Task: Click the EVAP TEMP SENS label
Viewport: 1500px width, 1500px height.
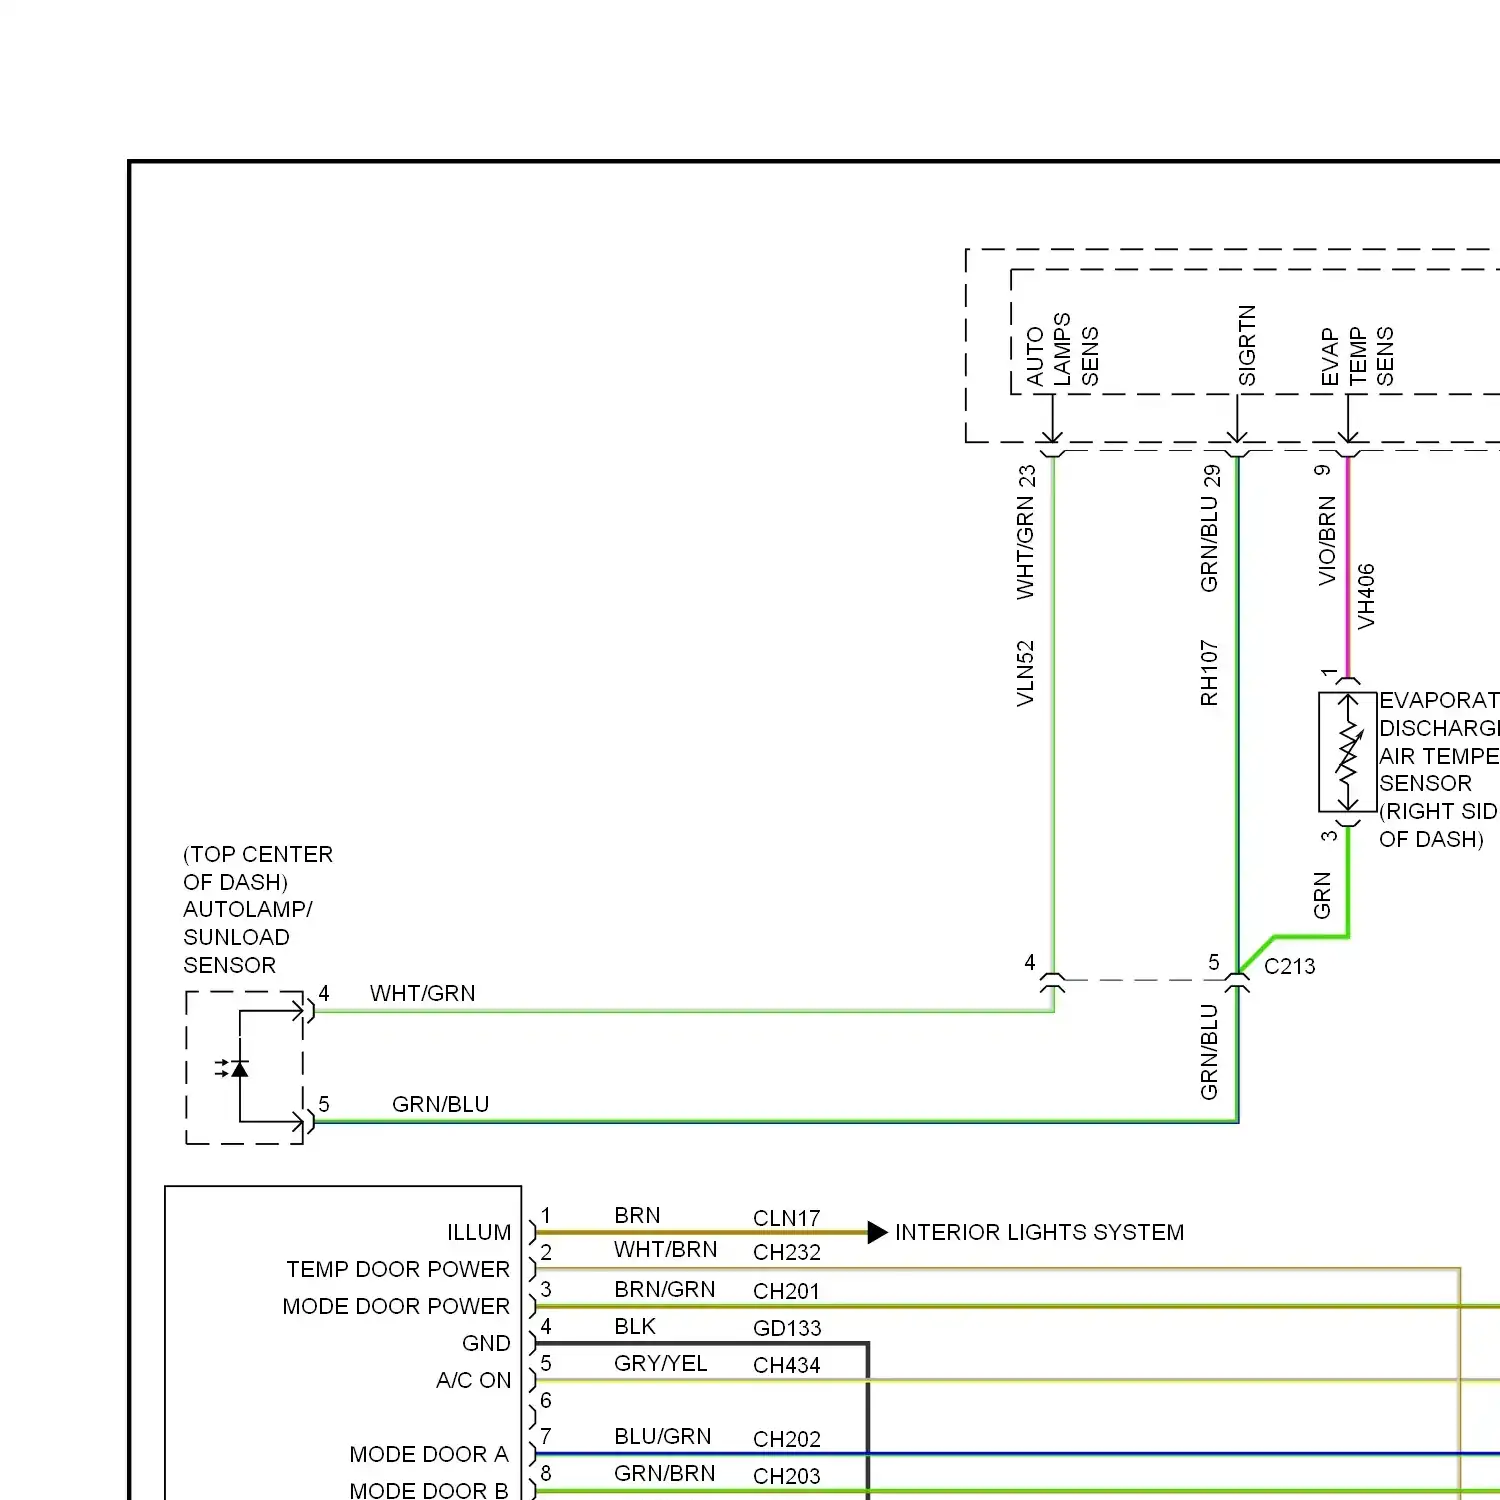Action: tap(1357, 357)
